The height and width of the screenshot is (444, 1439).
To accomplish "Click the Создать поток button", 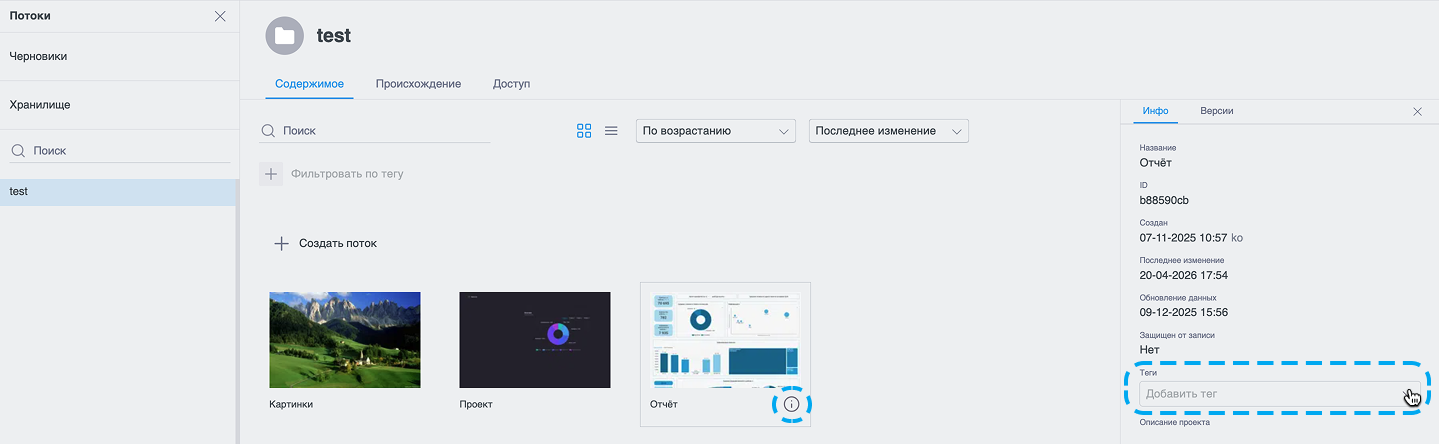I will 325,243.
